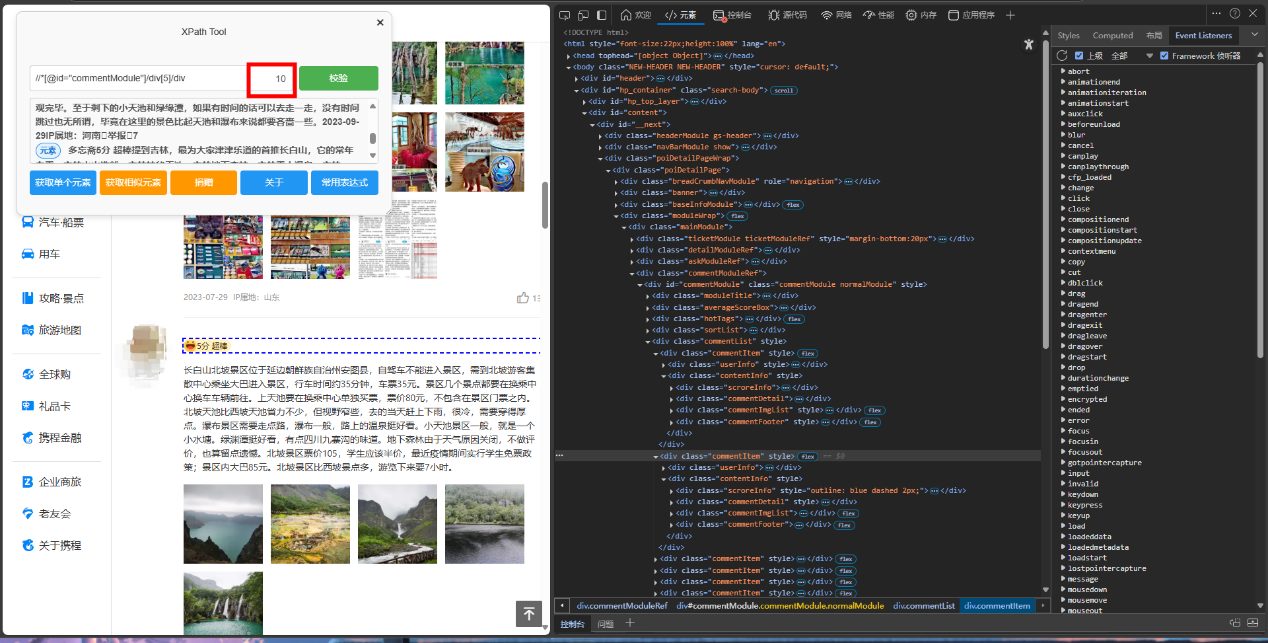Click the drawer dock icon left of the last

click(1235, 623)
